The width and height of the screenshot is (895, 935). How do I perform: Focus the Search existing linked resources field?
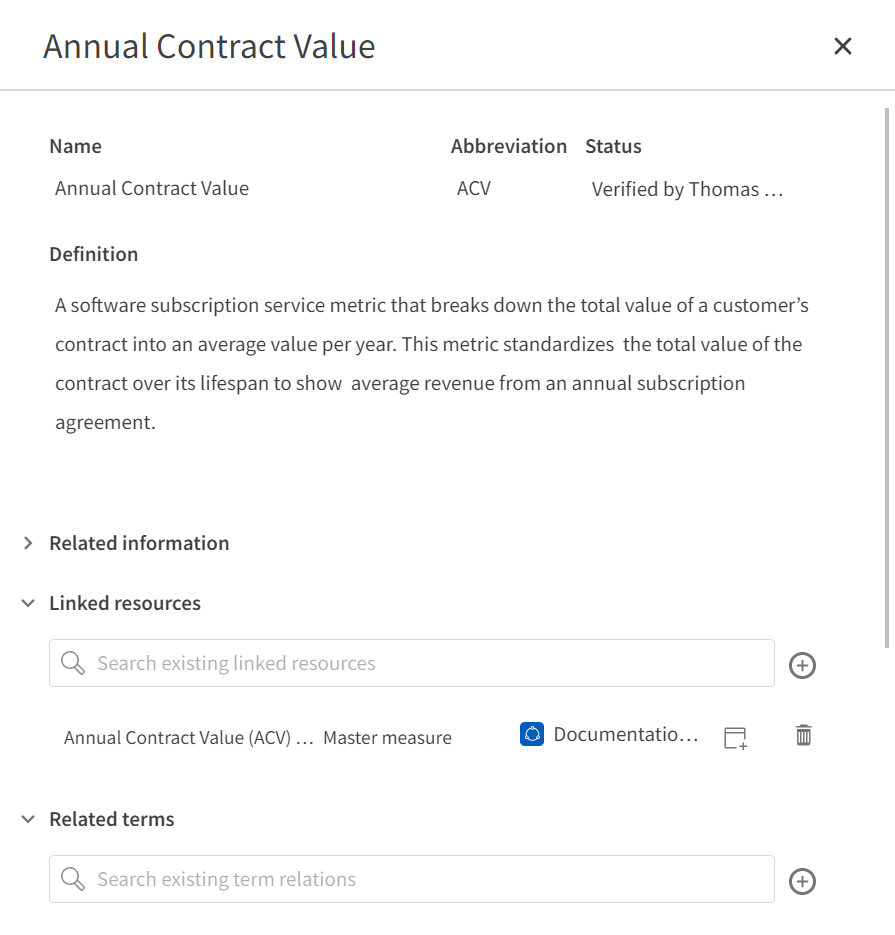coord(400,663)
